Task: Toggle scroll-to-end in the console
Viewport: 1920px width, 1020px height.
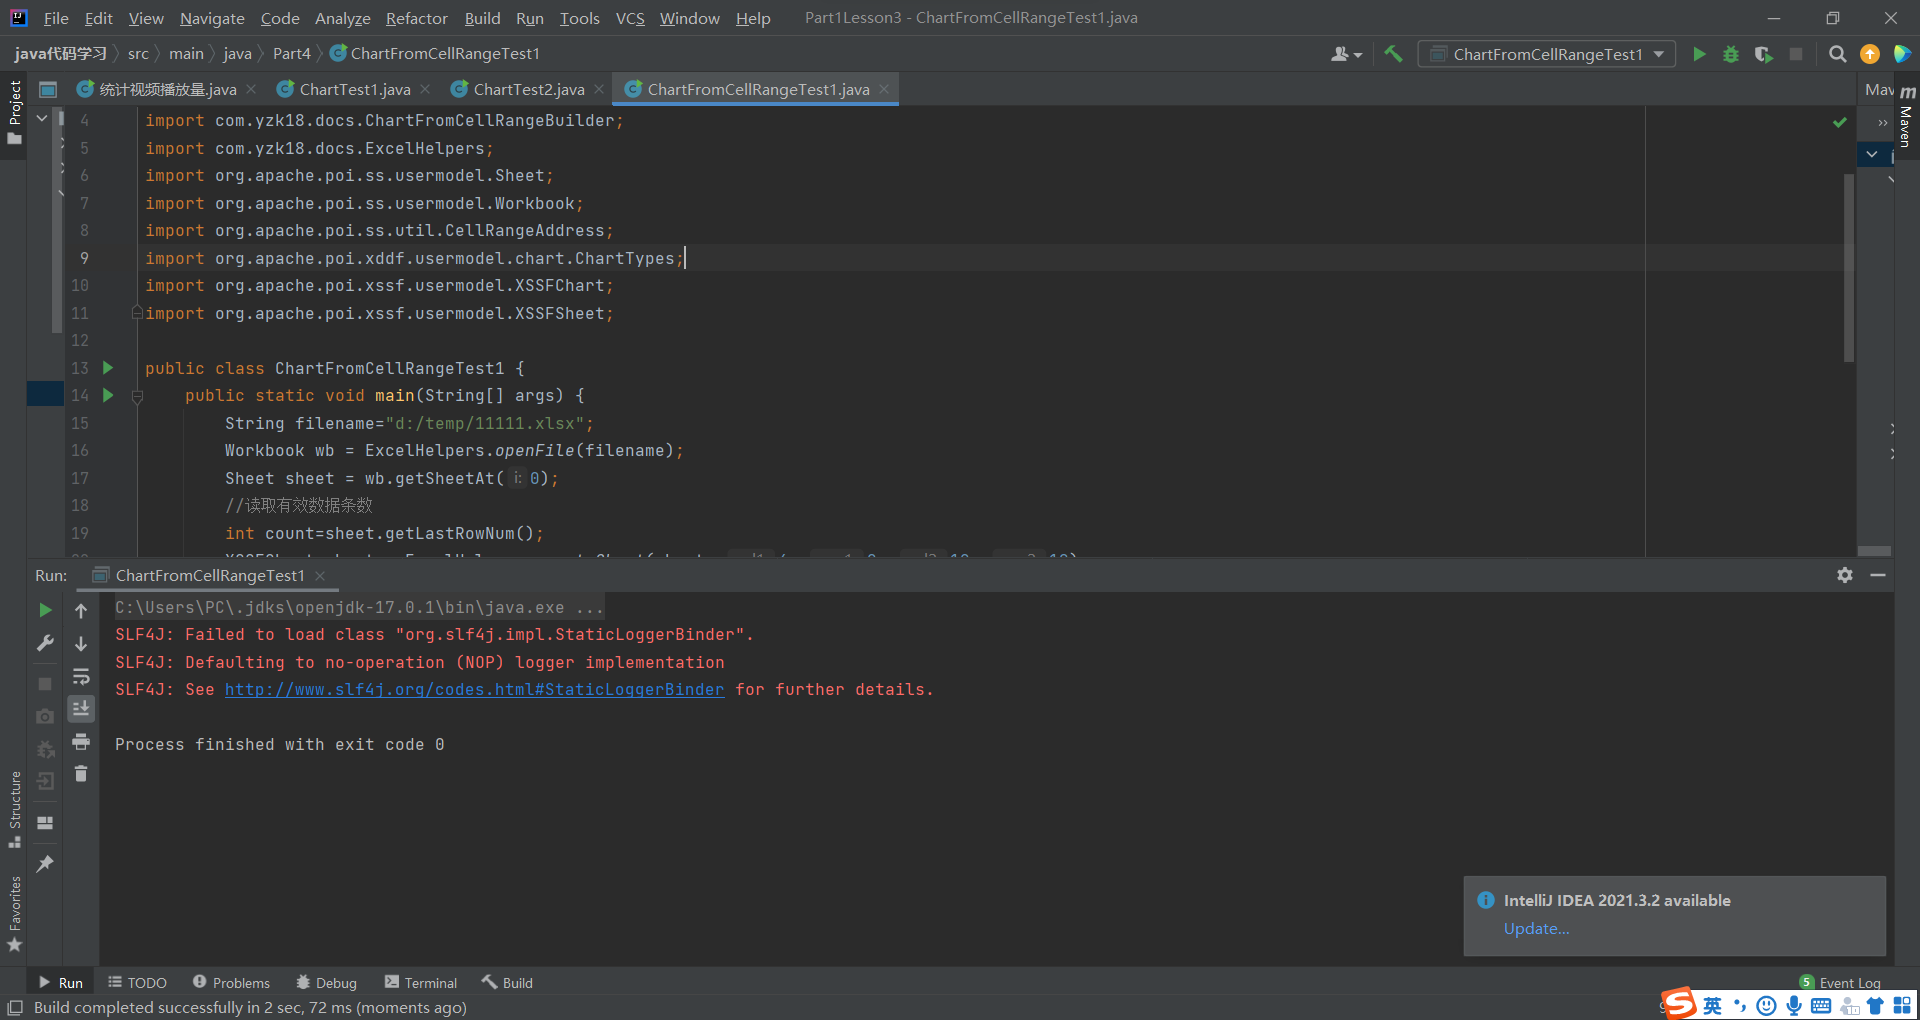Action: pyautogui.click(x=81, y=708)
